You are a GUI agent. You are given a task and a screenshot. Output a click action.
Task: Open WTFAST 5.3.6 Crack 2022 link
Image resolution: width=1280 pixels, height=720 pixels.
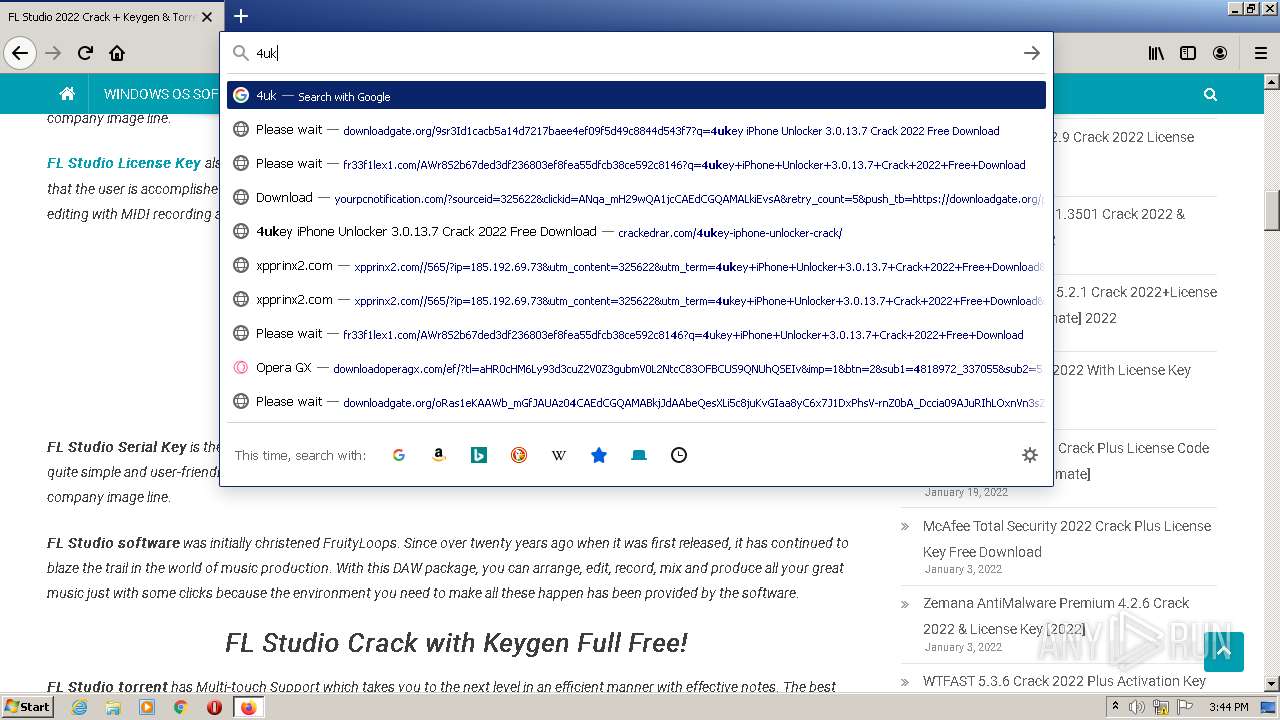pyautogui.click(x=1064, y=681)
